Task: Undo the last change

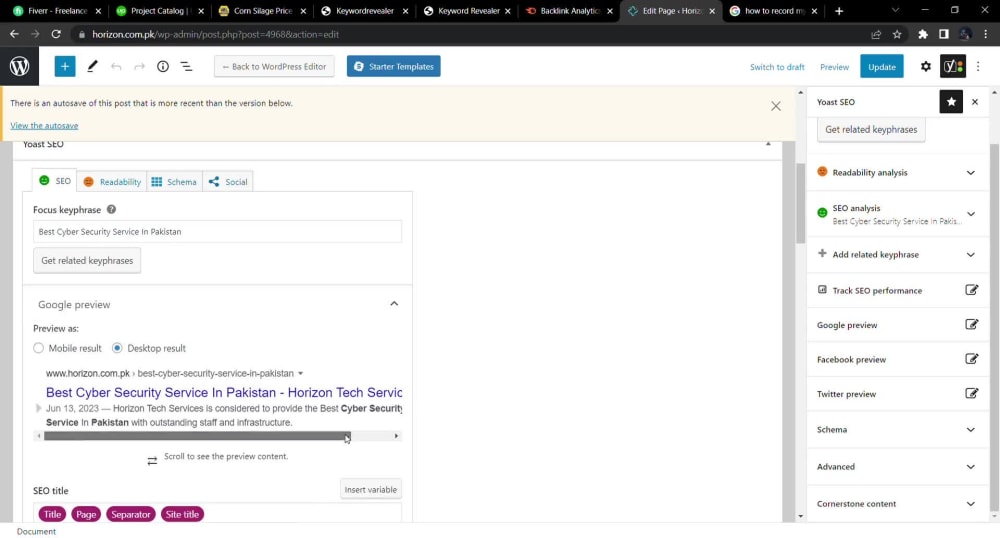Action: click(x=115, y=66)
